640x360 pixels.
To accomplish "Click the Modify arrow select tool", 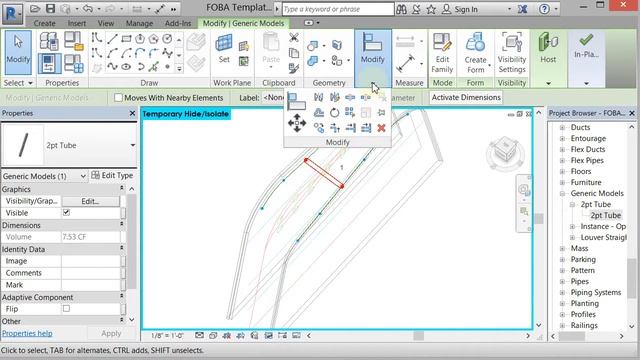I will 18,52.
